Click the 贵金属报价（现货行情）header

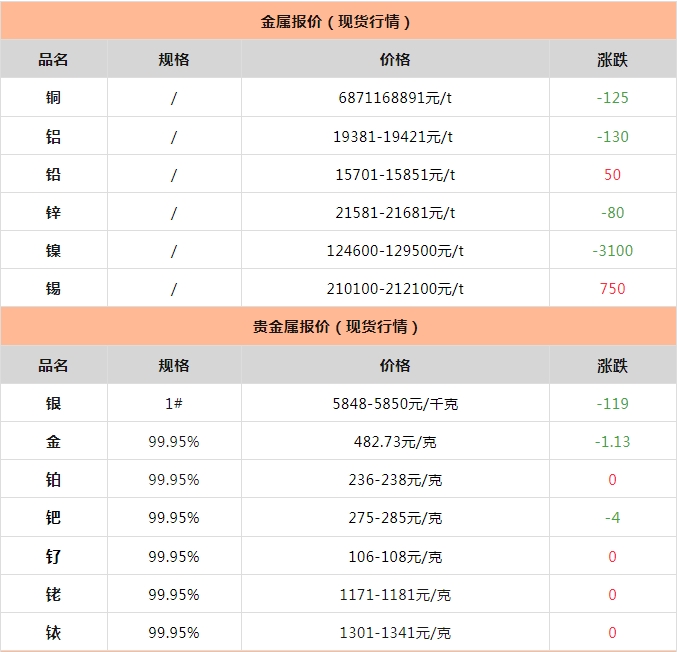[336, 327]
